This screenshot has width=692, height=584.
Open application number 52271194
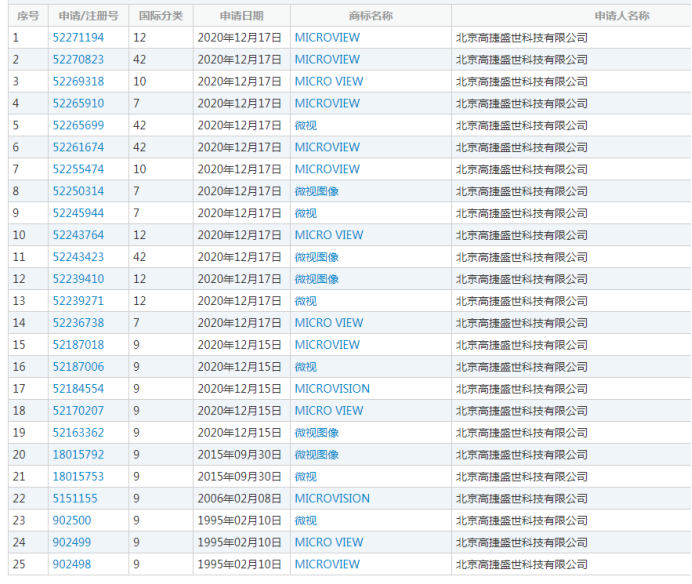click(x=78, y=38)
